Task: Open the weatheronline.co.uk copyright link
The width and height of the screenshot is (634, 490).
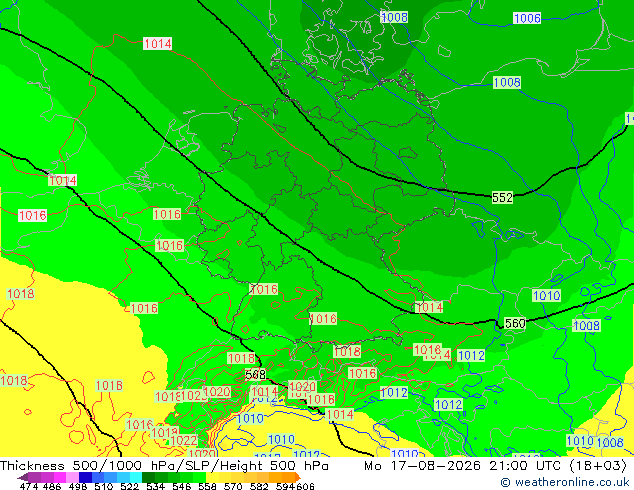Action: click(565, 482)
